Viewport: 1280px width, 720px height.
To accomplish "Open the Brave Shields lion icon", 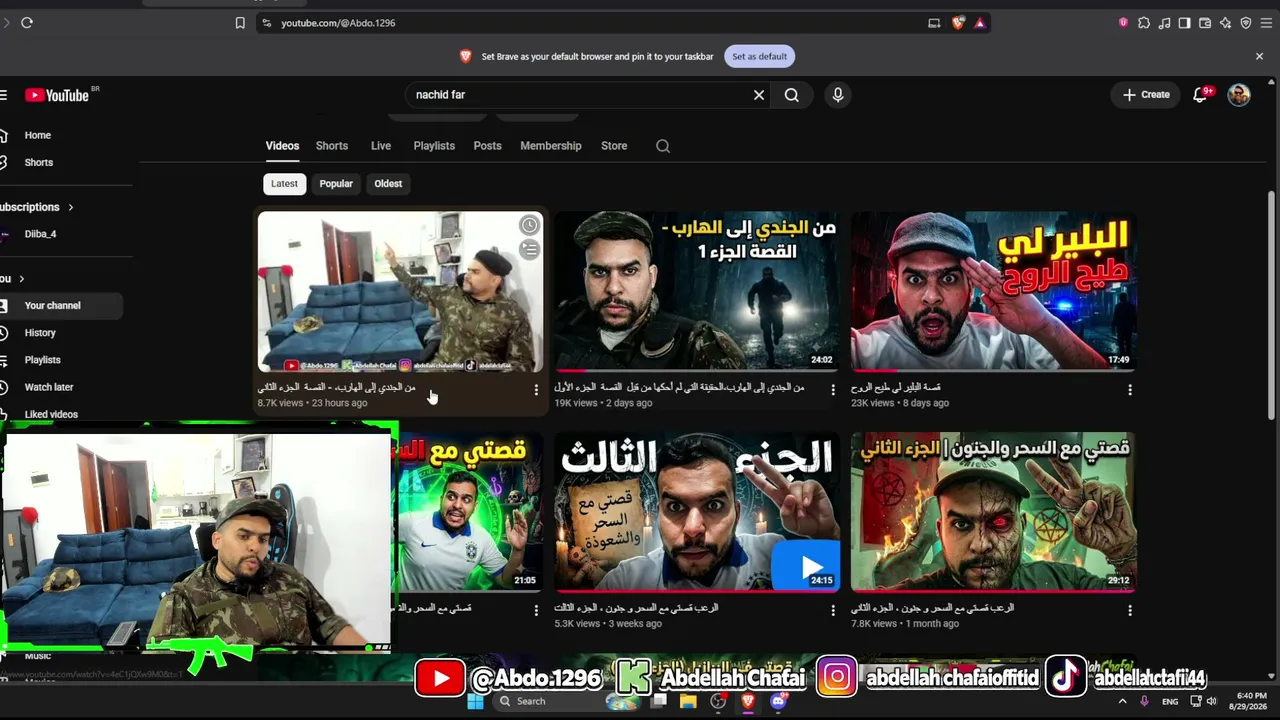I will point(958,23).
